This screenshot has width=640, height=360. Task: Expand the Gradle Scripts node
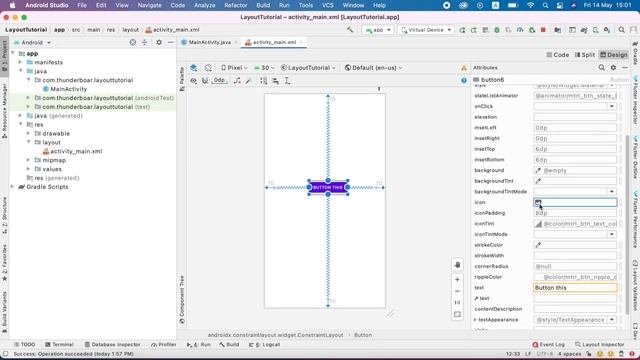(12, 187)
